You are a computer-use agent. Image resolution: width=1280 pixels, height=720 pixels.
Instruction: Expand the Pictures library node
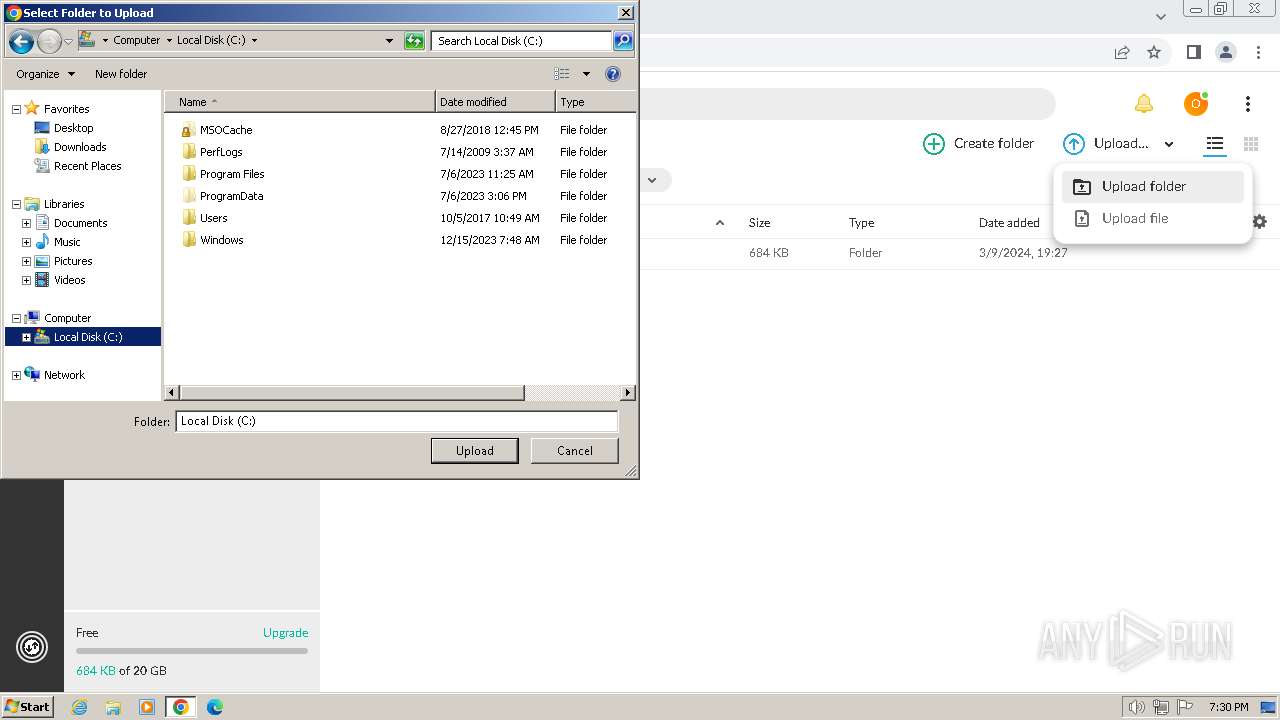(26, 261)
